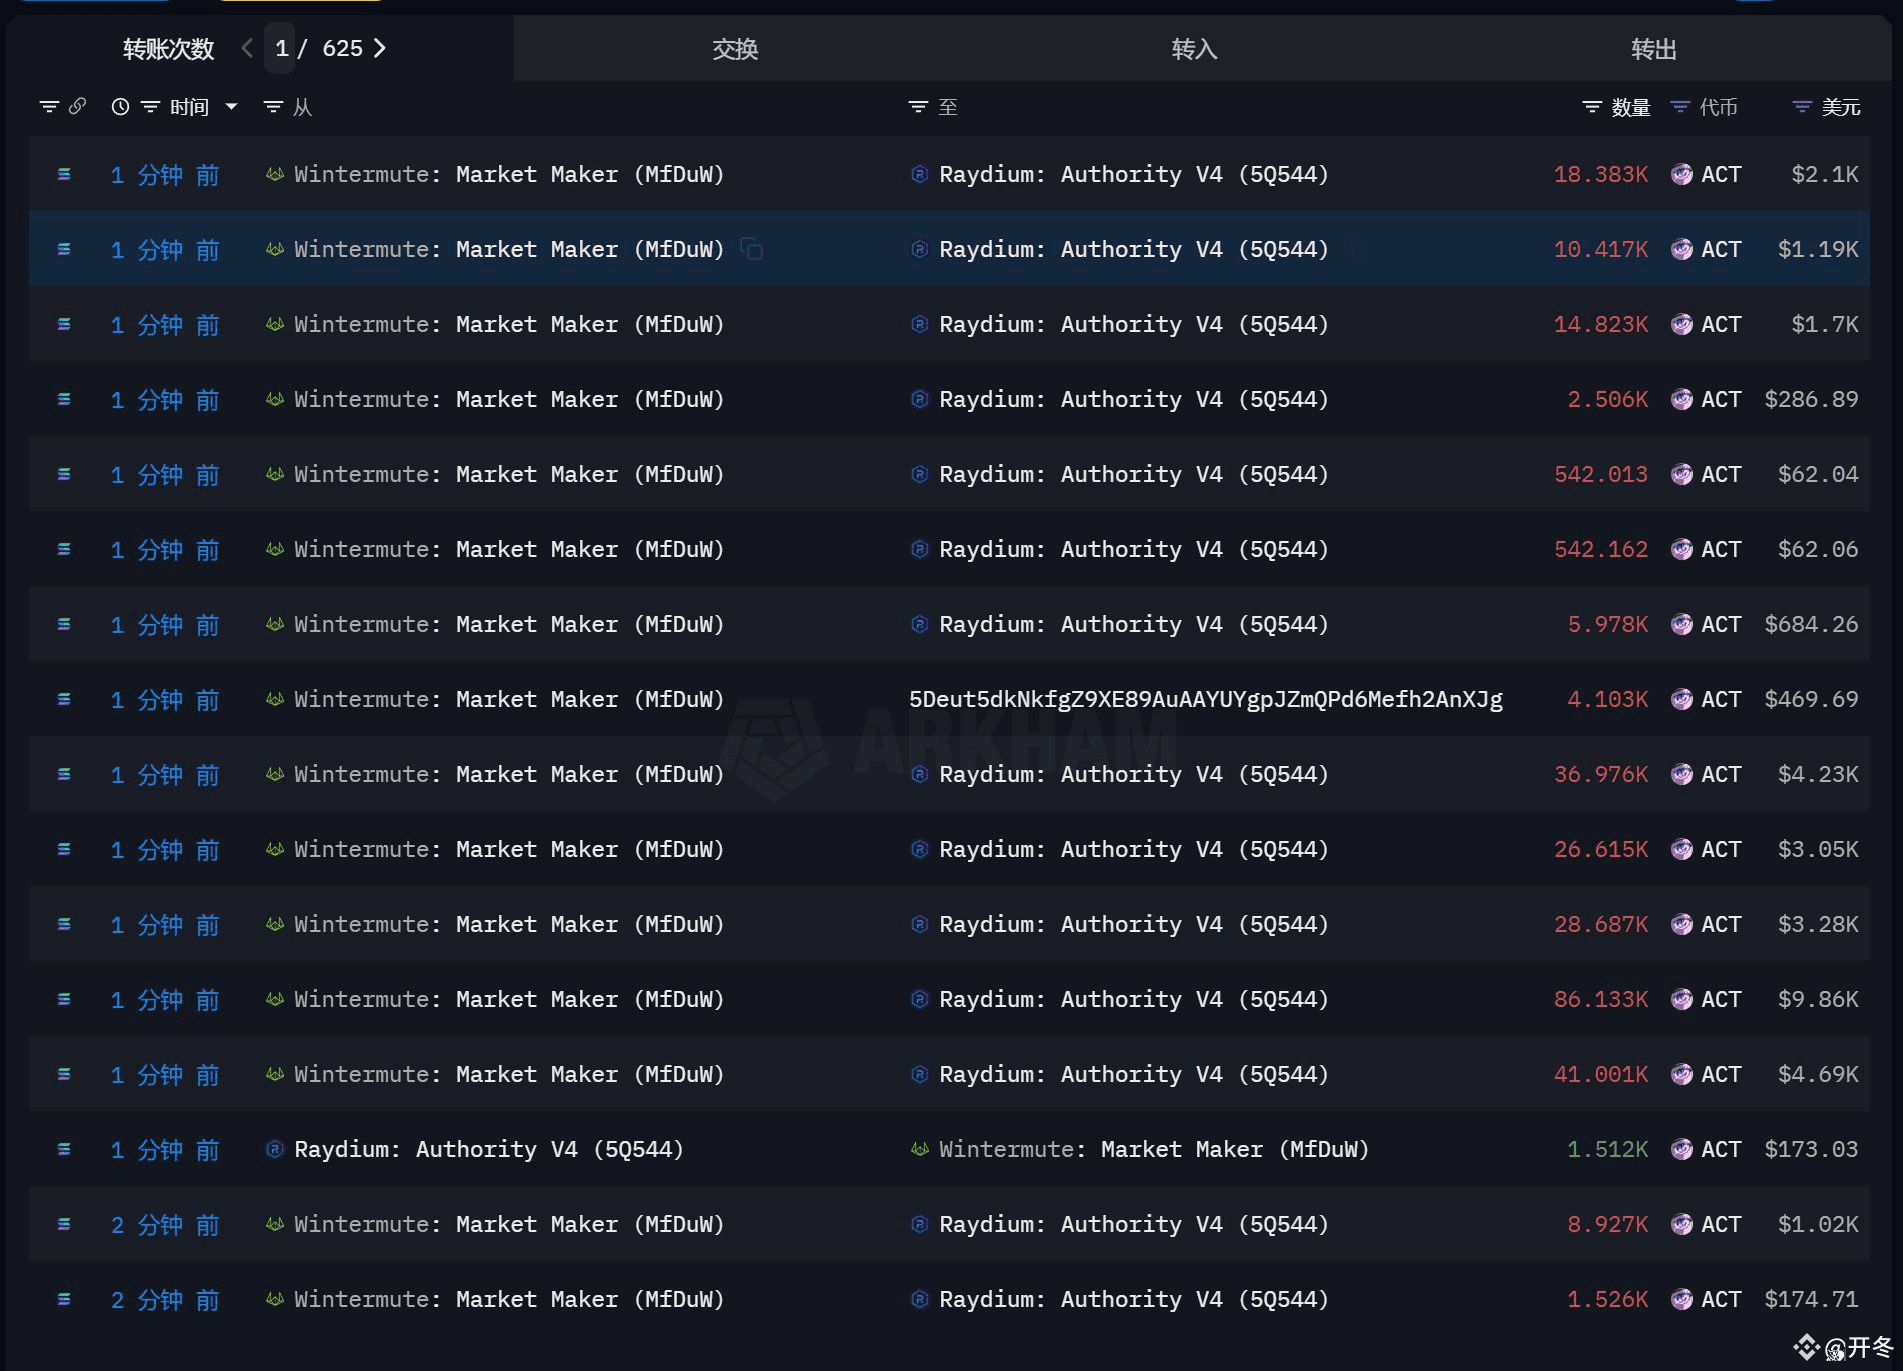Screen dimensions: 1903x1371
Task: Open the 数量 column filter
Action: [1592, 107]
